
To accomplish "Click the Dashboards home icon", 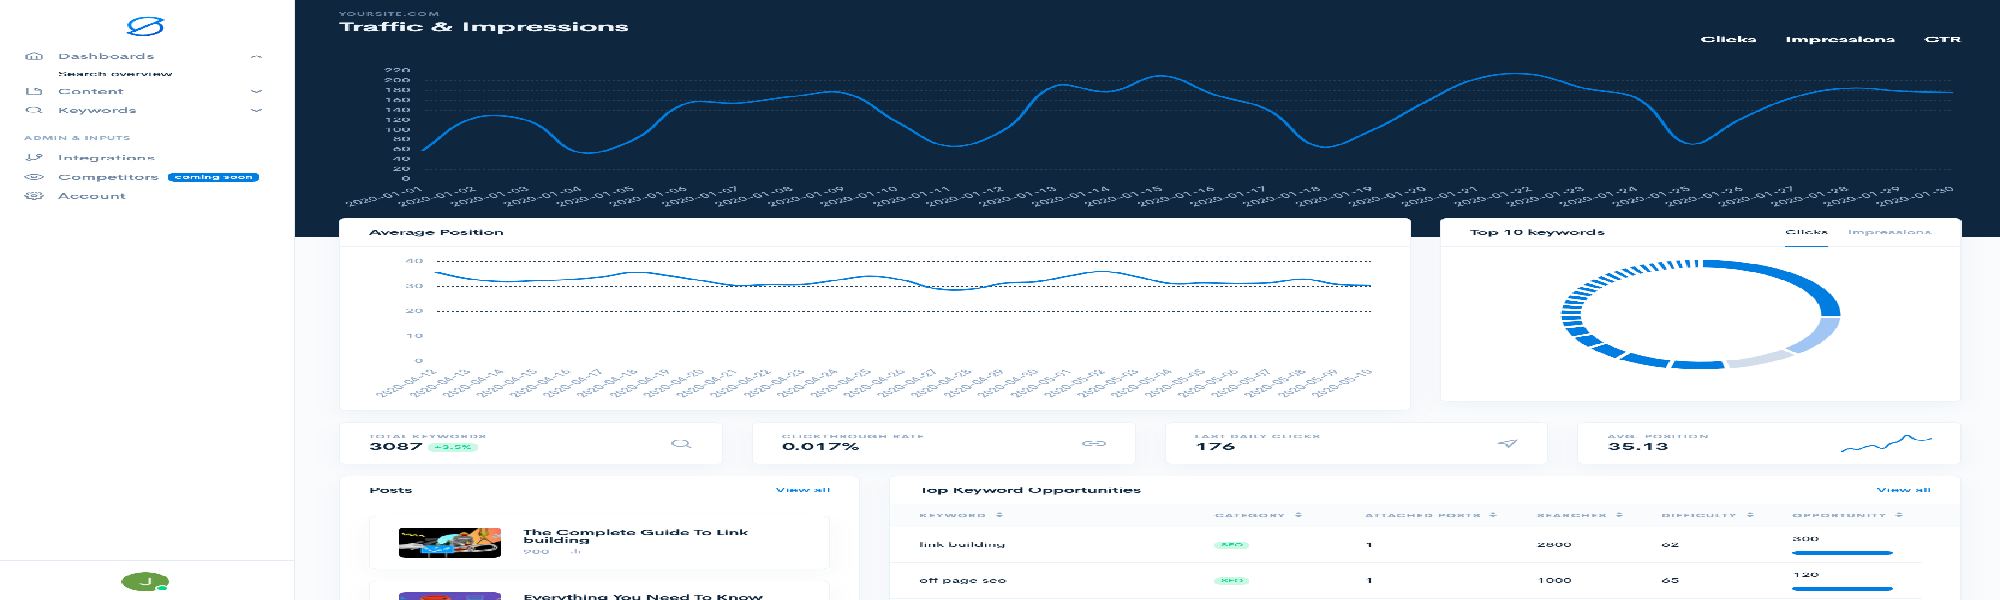I will pos(34,56).
